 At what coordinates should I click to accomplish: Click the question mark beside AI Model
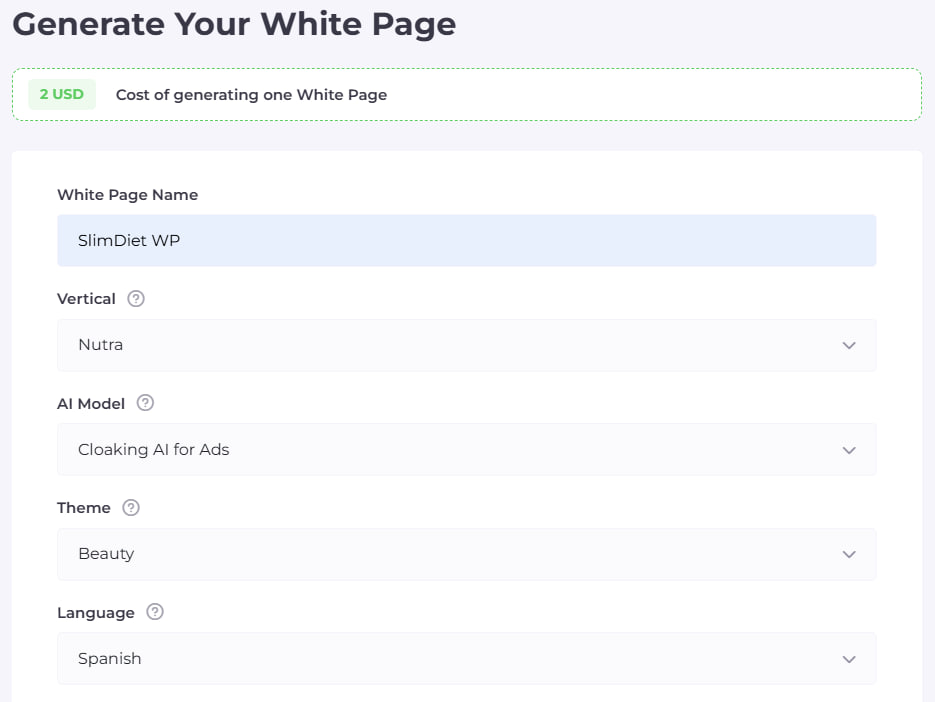[145, 403]
